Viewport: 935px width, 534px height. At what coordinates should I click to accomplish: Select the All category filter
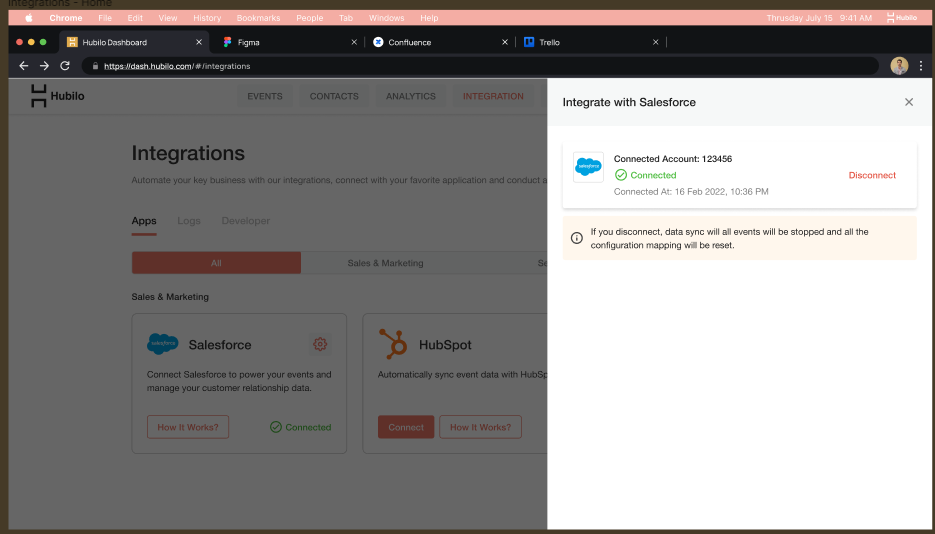click(216, 263)
